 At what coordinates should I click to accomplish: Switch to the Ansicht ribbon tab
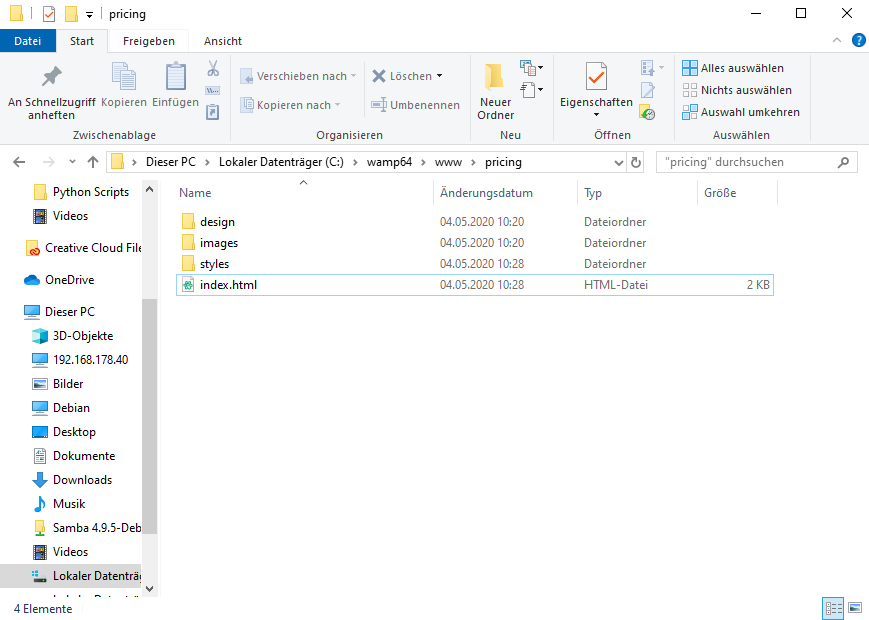[222, 41]
